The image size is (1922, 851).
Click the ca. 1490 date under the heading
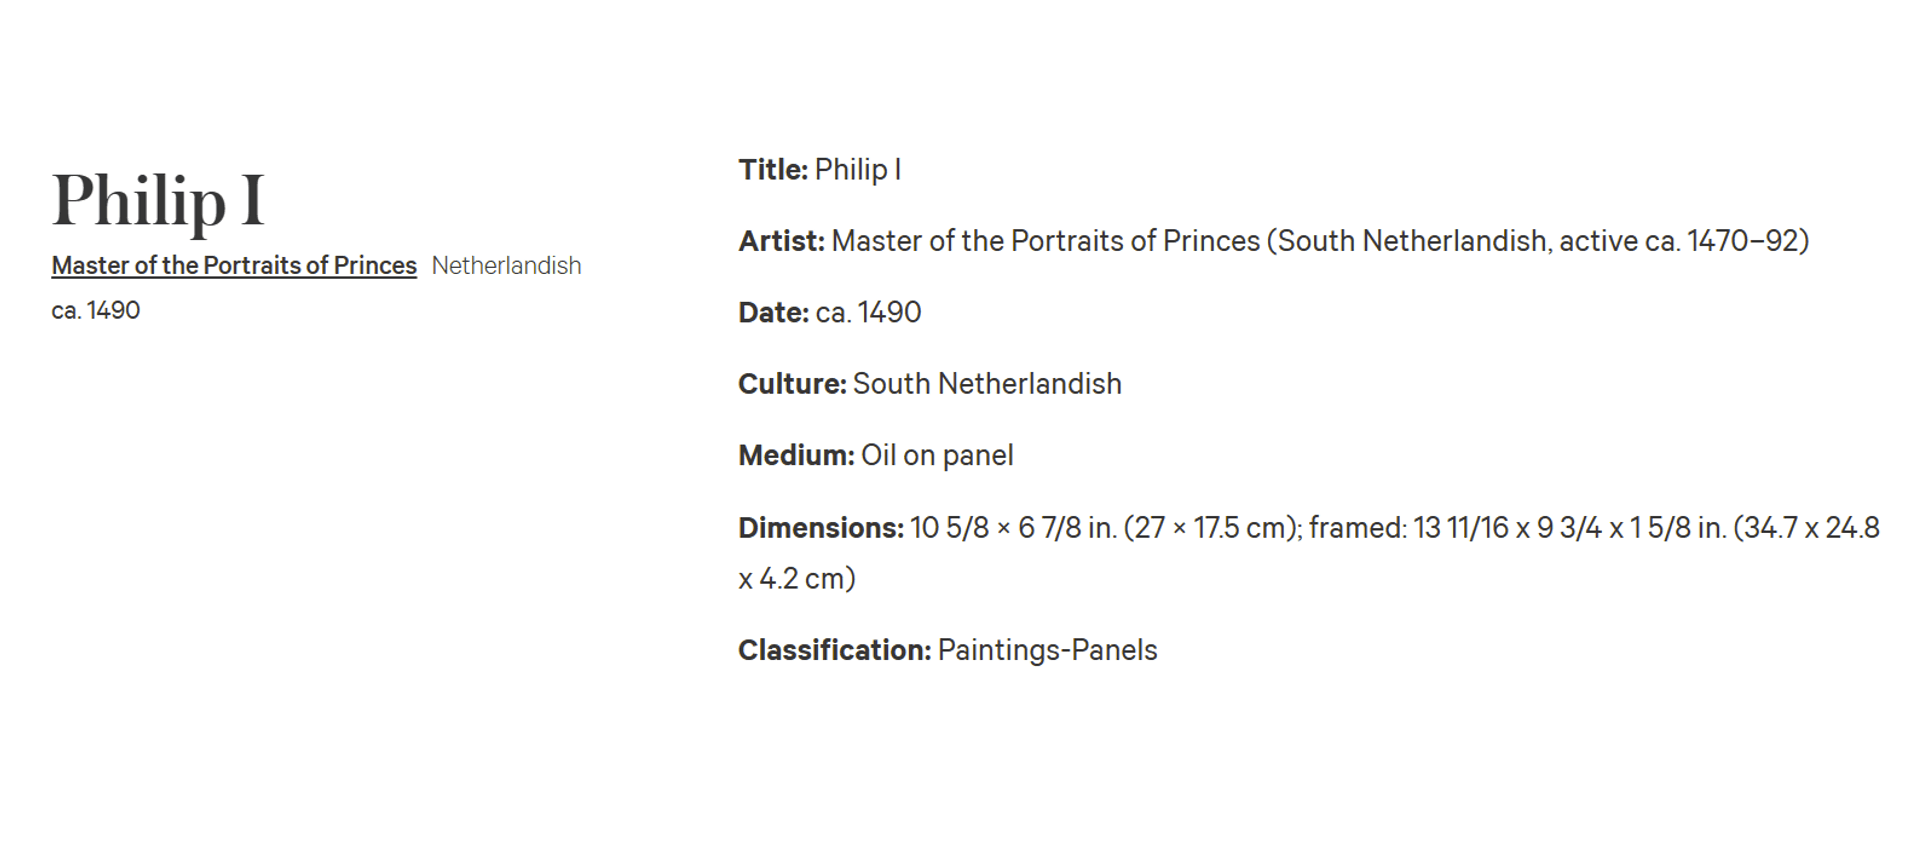(x=96, y=310)
